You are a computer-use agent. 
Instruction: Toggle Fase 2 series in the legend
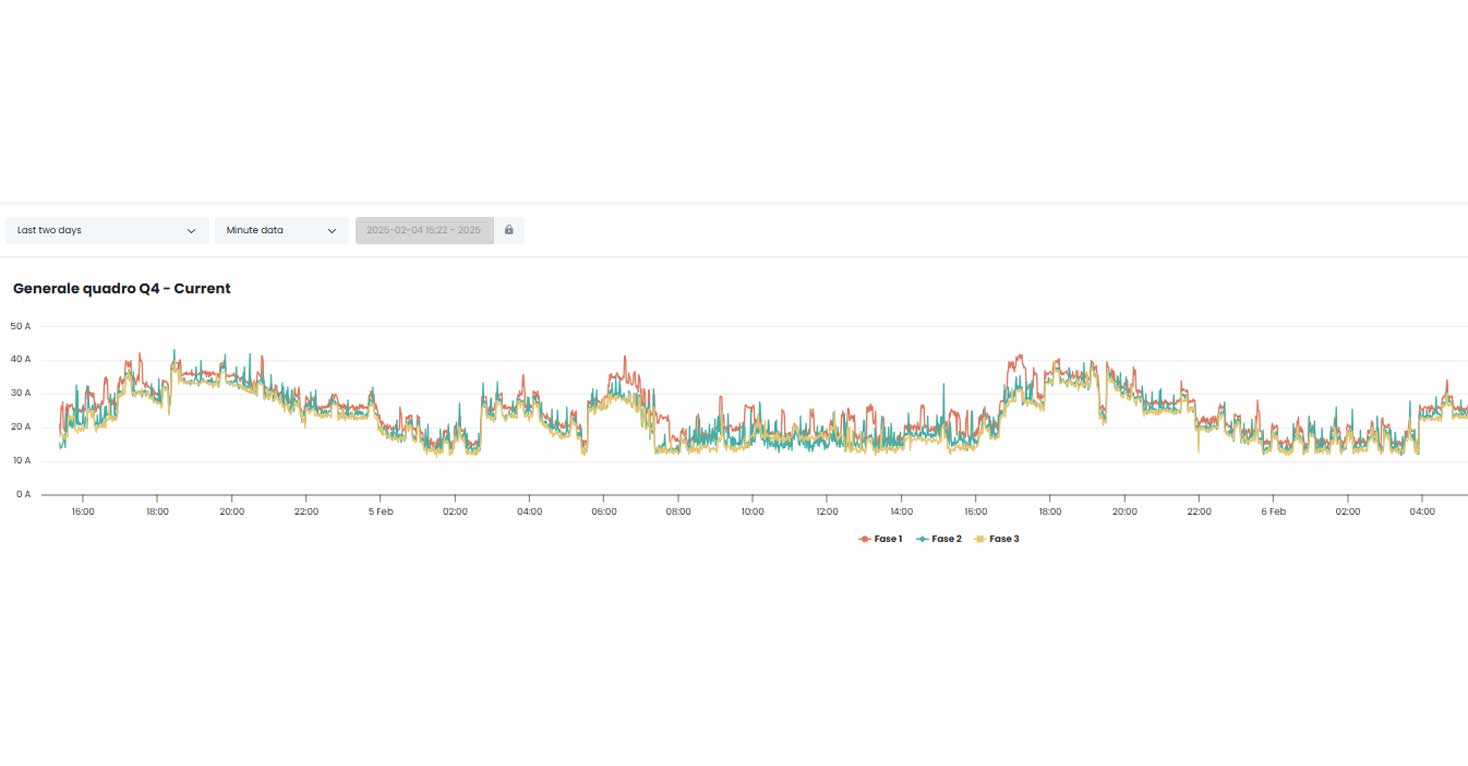point(946,539)
